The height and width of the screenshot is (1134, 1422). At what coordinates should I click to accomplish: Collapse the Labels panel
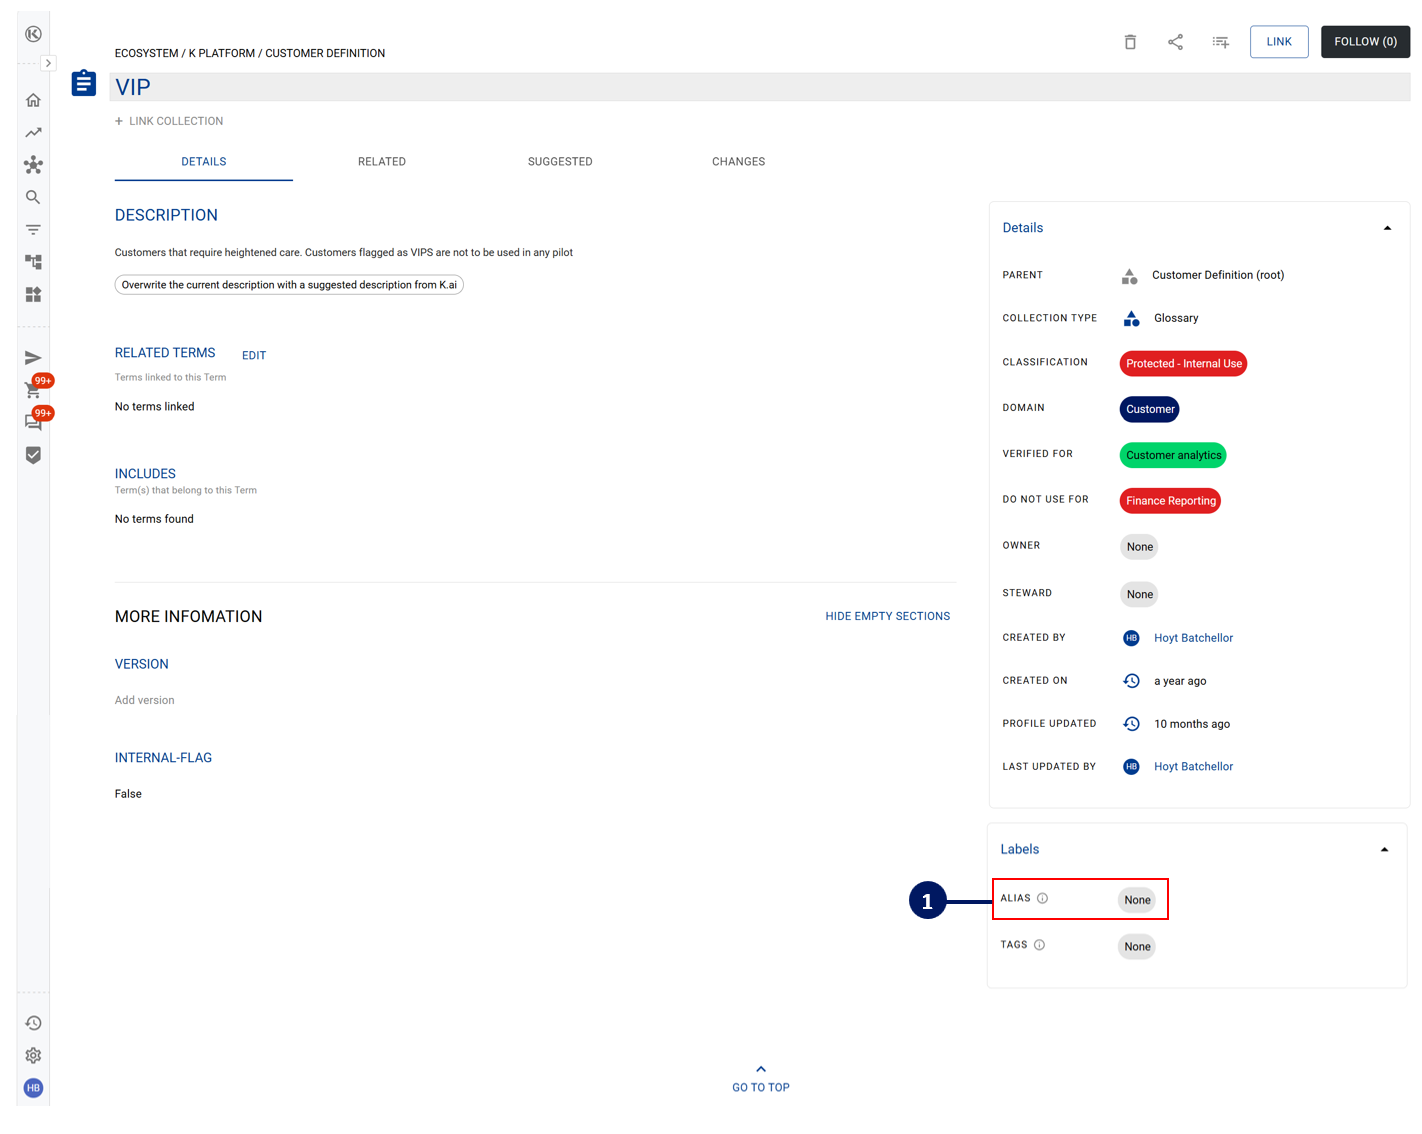pyautogui.click(x=1384, y=849)
